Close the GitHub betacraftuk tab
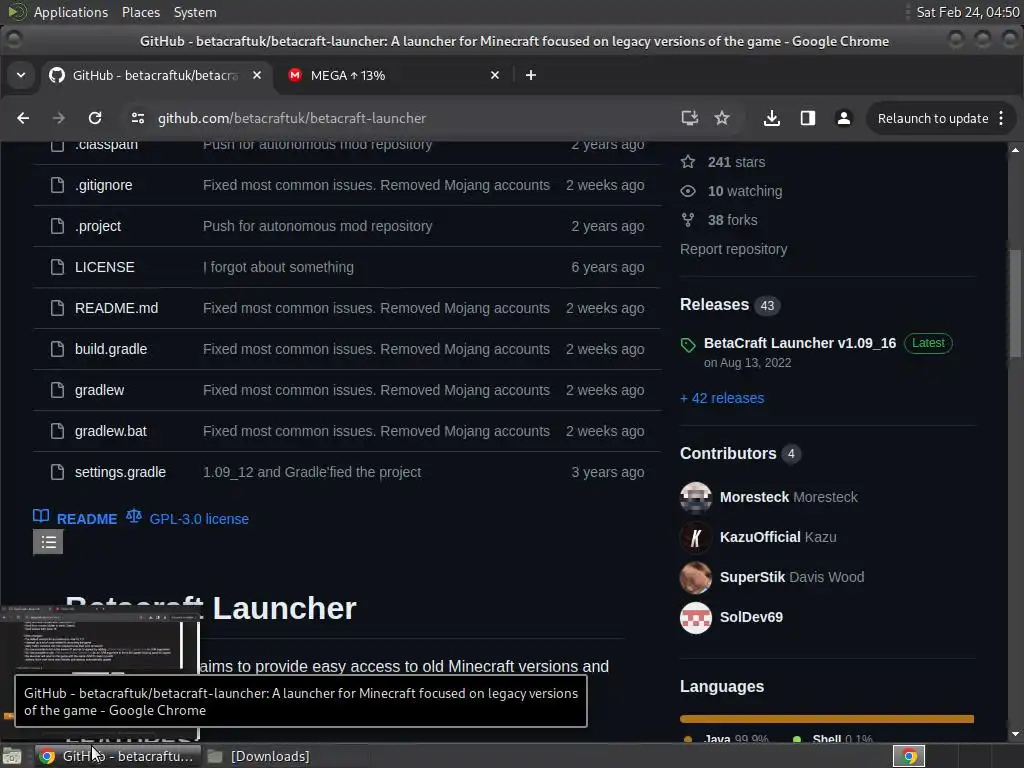The image size is (1024, 768). click(x=257, y=76)
